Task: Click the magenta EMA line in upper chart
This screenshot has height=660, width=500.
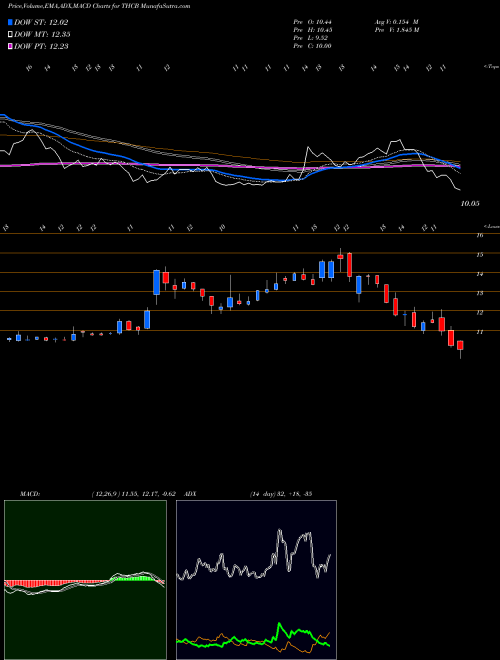Action: 229,166
